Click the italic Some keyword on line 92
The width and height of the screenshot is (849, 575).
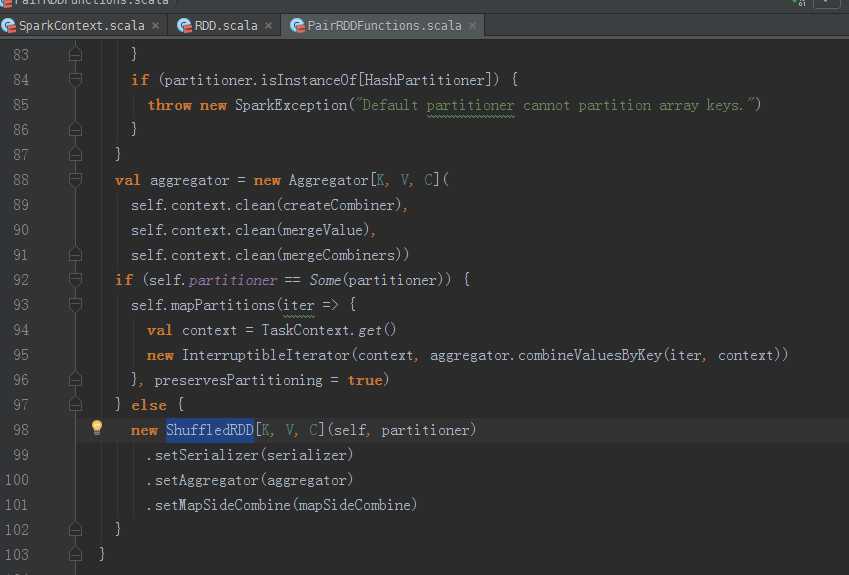(325, 280)
